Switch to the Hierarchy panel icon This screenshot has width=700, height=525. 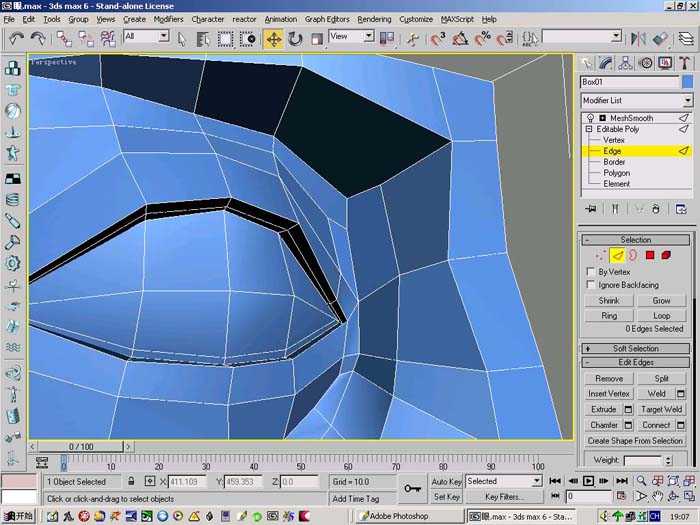625,63
